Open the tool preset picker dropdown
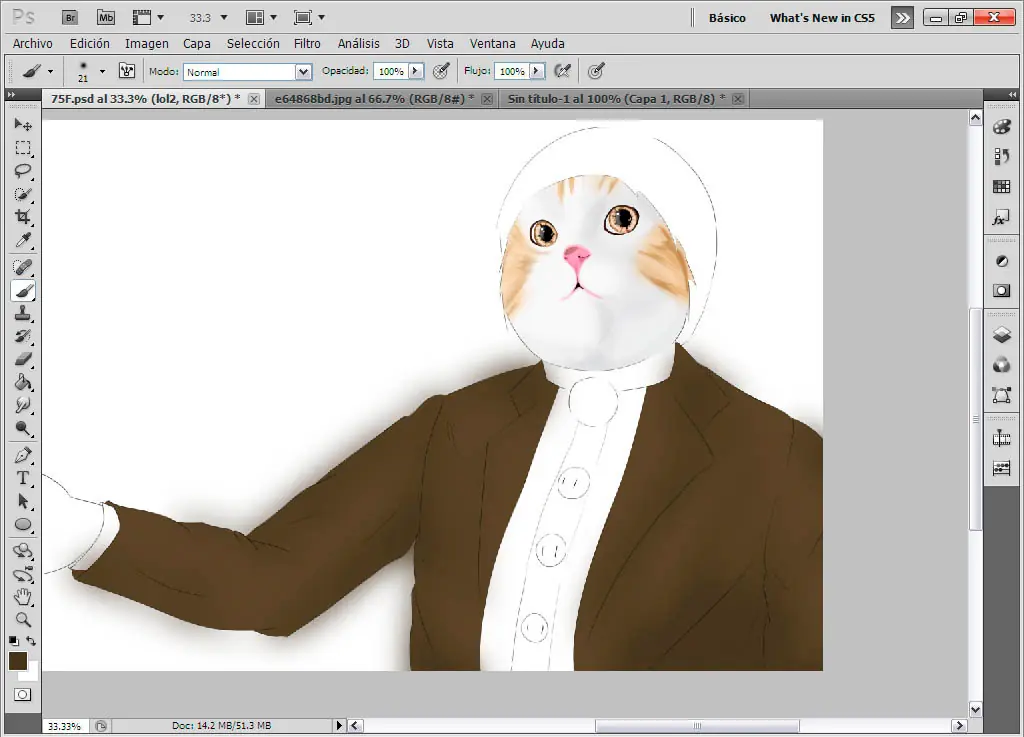 click(50, 71)
